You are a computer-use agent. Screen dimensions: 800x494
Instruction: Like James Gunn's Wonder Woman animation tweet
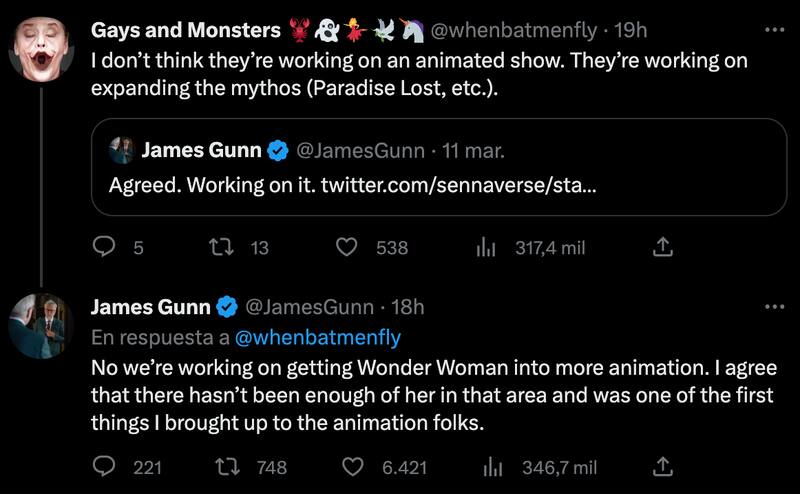[x=352, y=466]
